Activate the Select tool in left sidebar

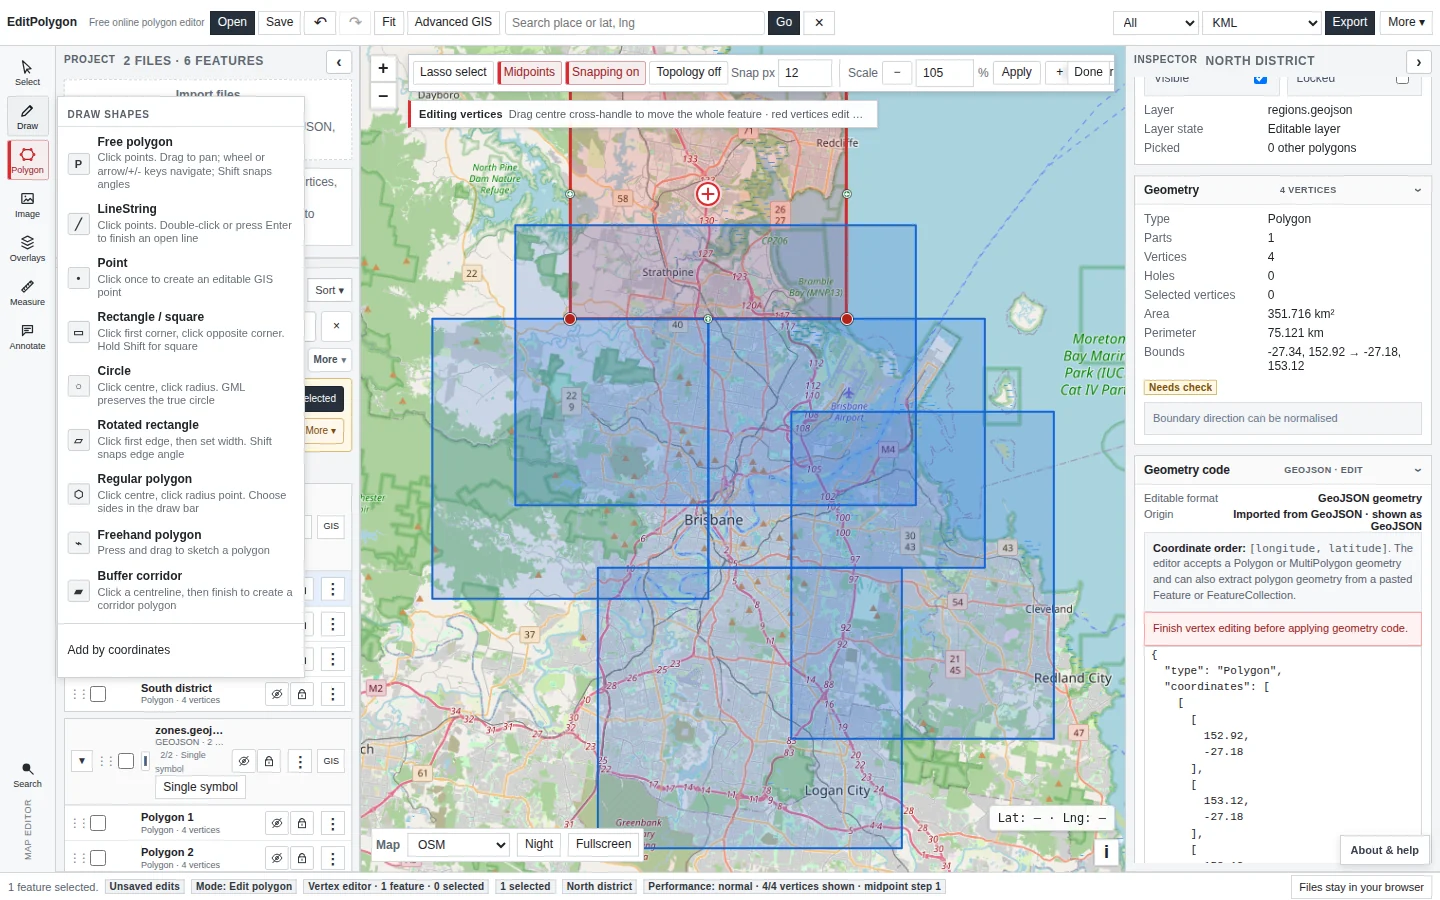[x=27, y=73]
